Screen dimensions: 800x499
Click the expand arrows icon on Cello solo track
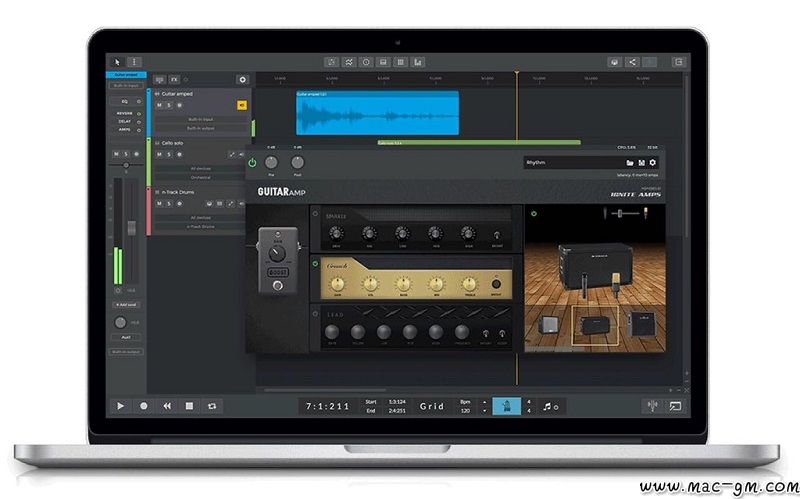tap(232, 154)
